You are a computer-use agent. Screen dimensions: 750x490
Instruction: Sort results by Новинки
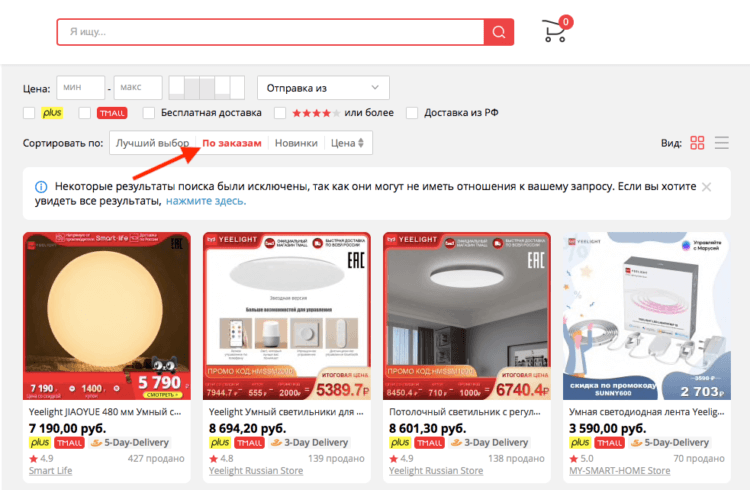tap(296, 143)
